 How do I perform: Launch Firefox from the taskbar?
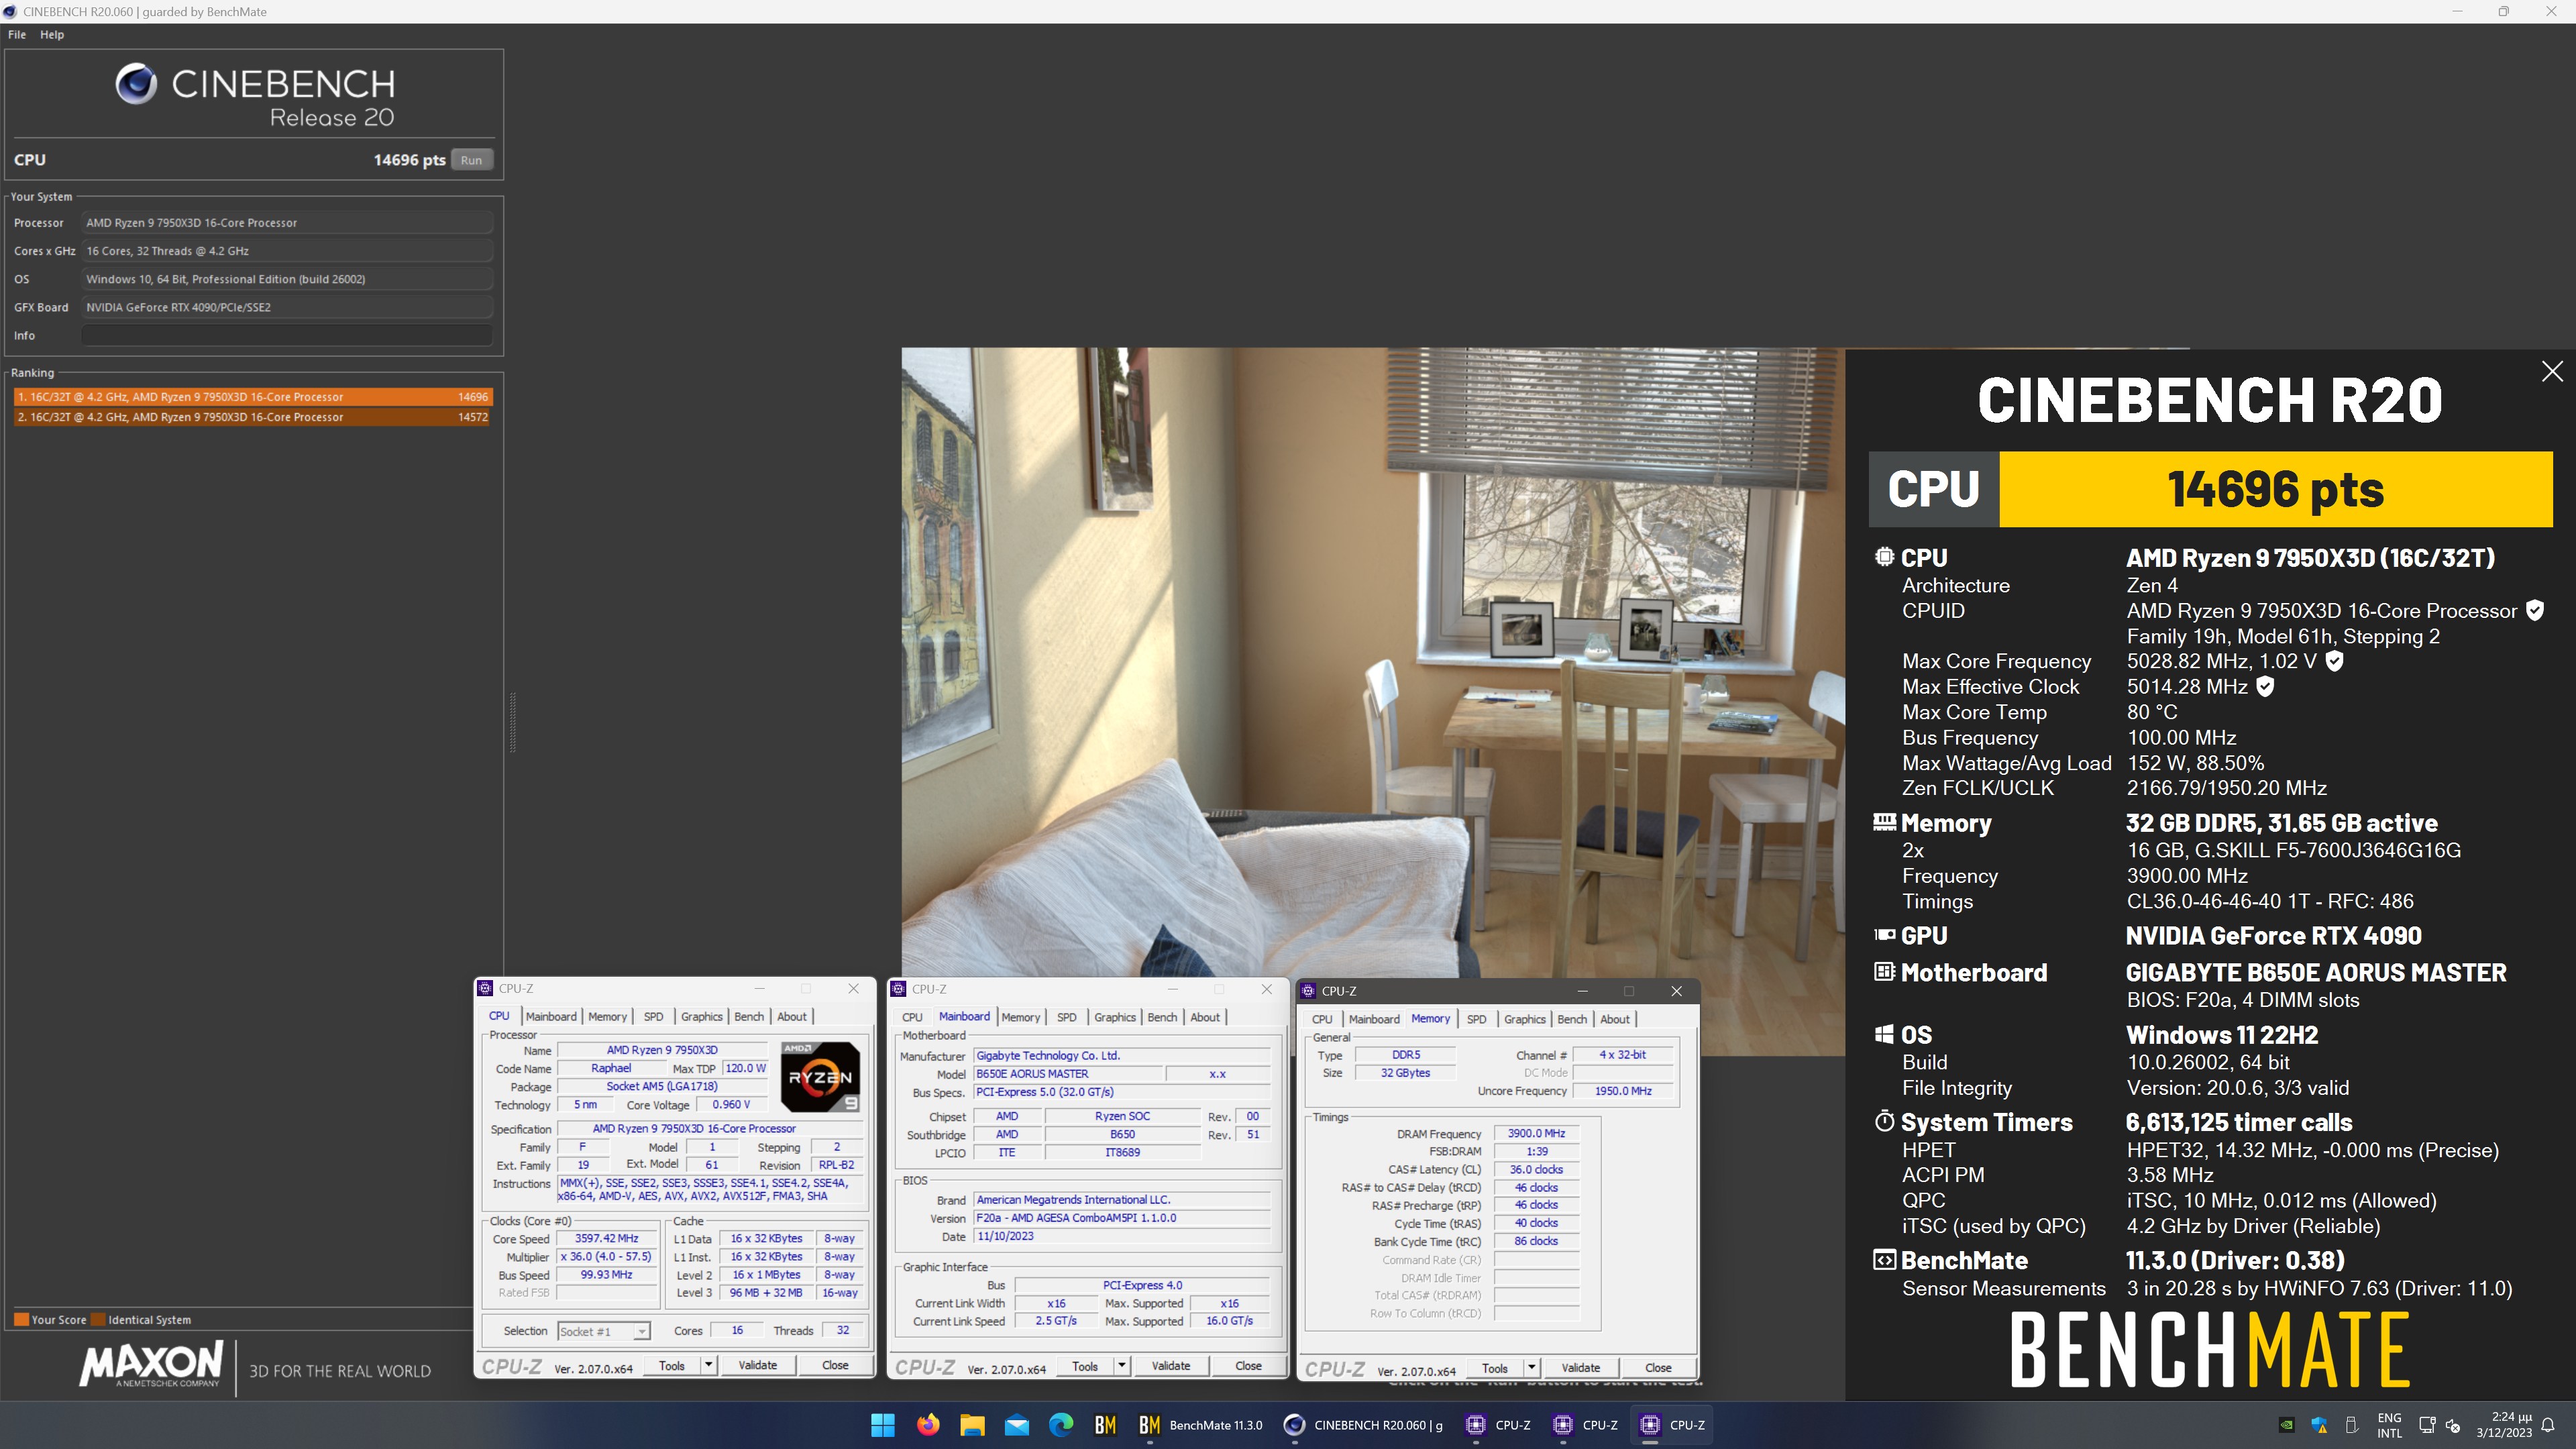pyautogui.click(x=928, y=1425)
